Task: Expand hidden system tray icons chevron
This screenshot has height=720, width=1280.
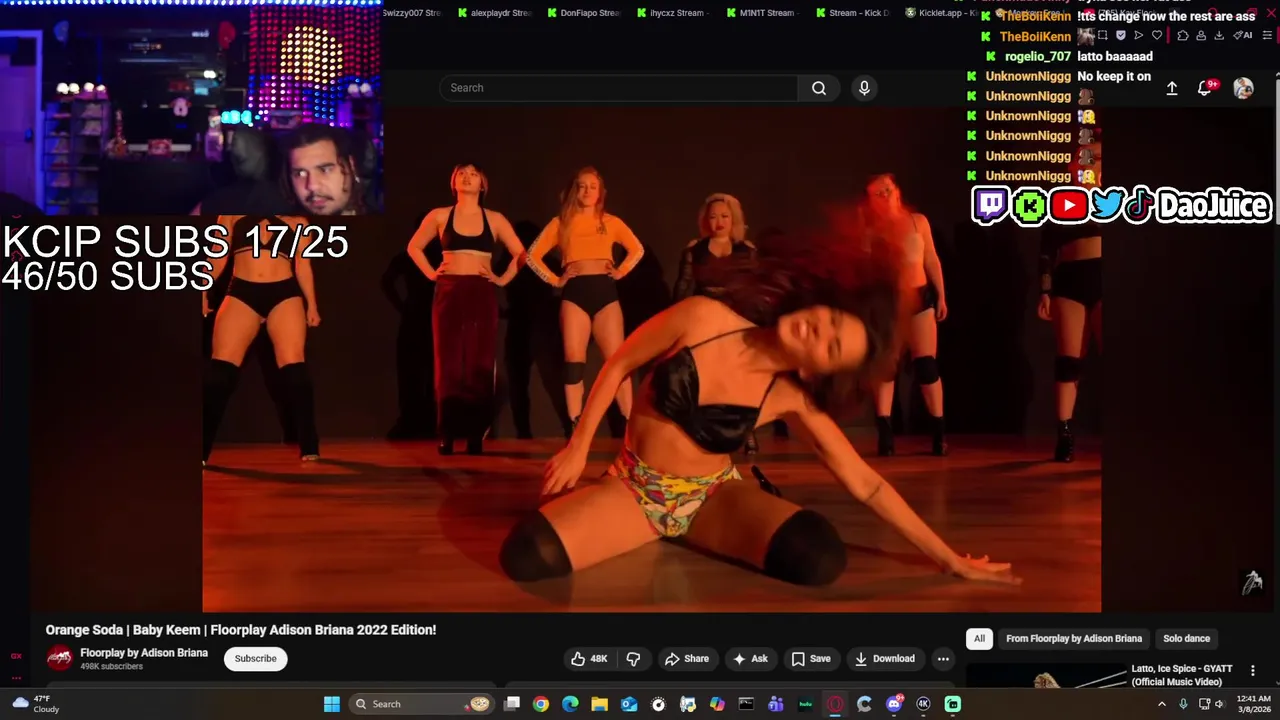Action: [x=1162, y=704]
